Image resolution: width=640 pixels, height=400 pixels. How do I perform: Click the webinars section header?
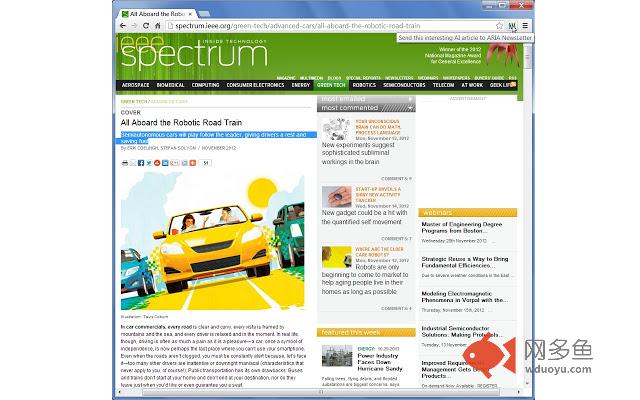point(468,213)
